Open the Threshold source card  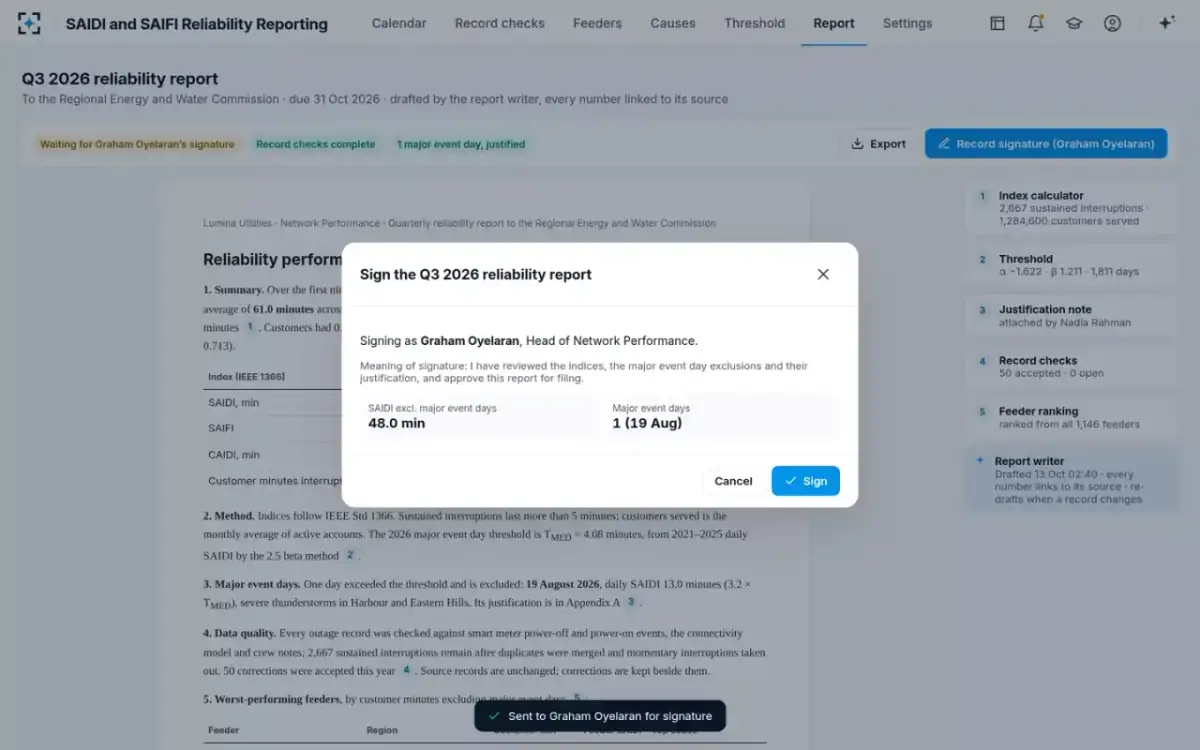(x=1072, y=265)
